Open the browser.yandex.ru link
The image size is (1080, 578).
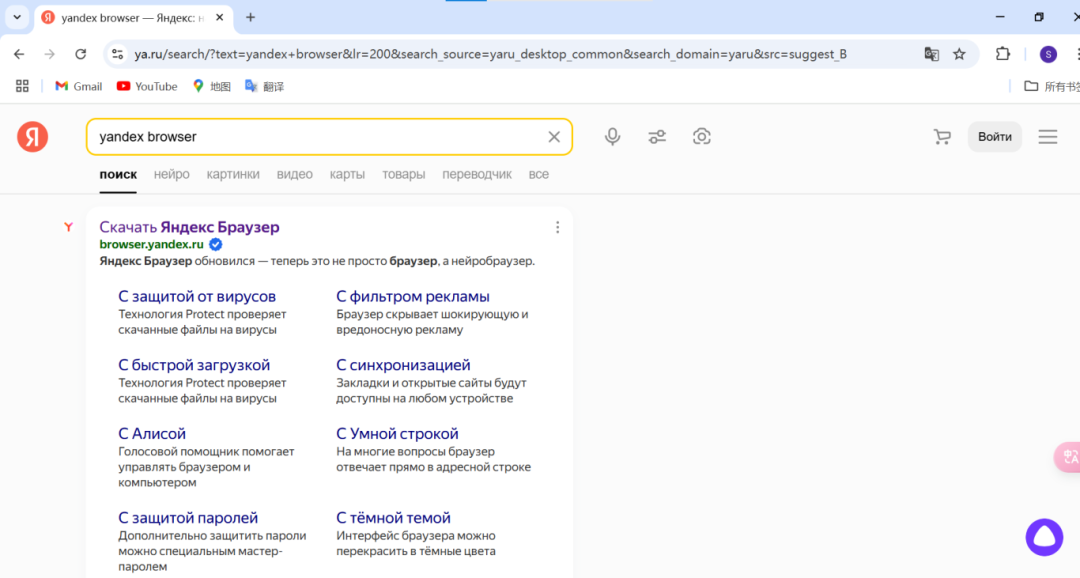pyautogui.click(x=152, y=245)
